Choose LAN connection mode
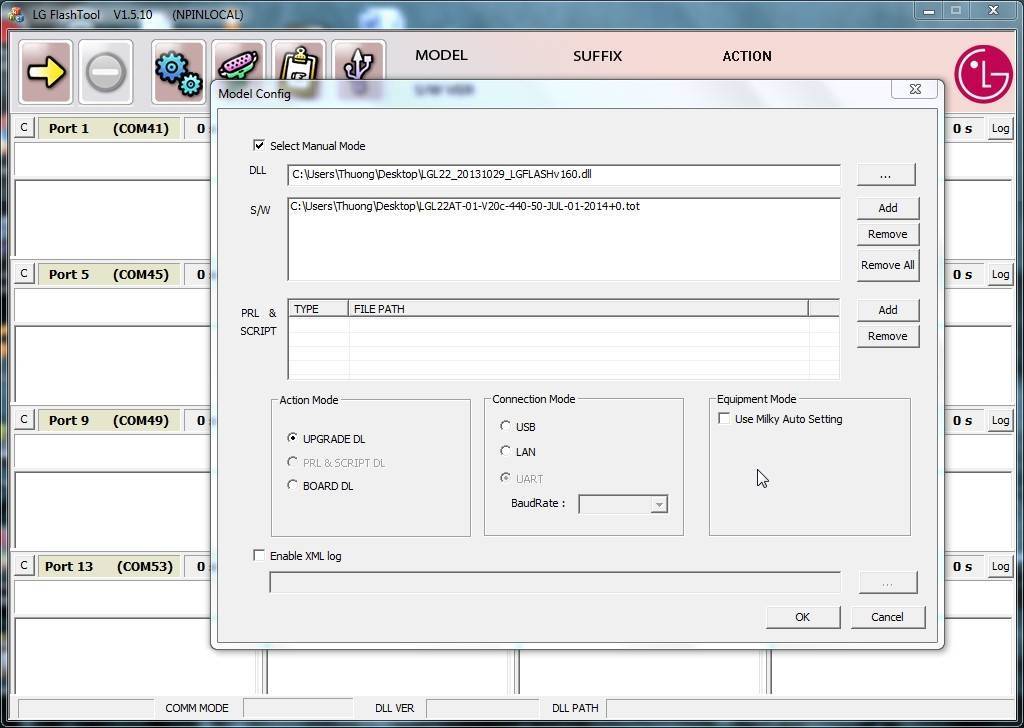This screenshot has width=1024, height=728. [505, 451]
